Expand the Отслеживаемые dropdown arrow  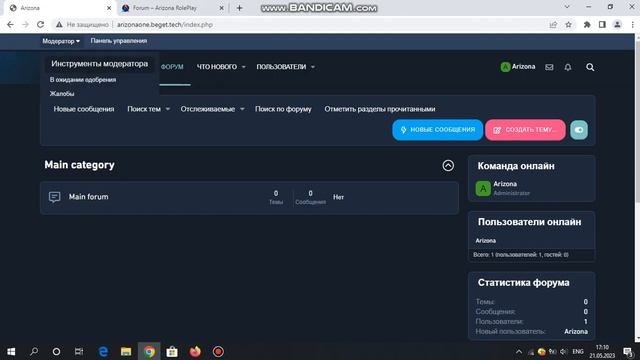(242, 109)
